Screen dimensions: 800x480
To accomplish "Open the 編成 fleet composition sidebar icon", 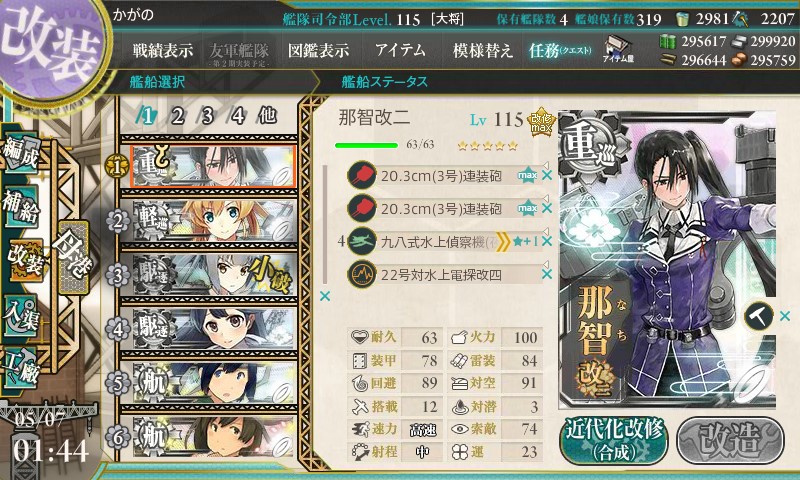I will [x=21, y=152].
